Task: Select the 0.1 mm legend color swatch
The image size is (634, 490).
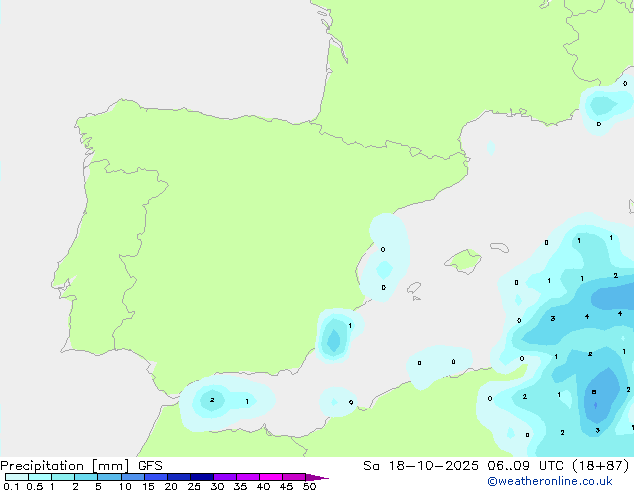Action: click(17, 477)
